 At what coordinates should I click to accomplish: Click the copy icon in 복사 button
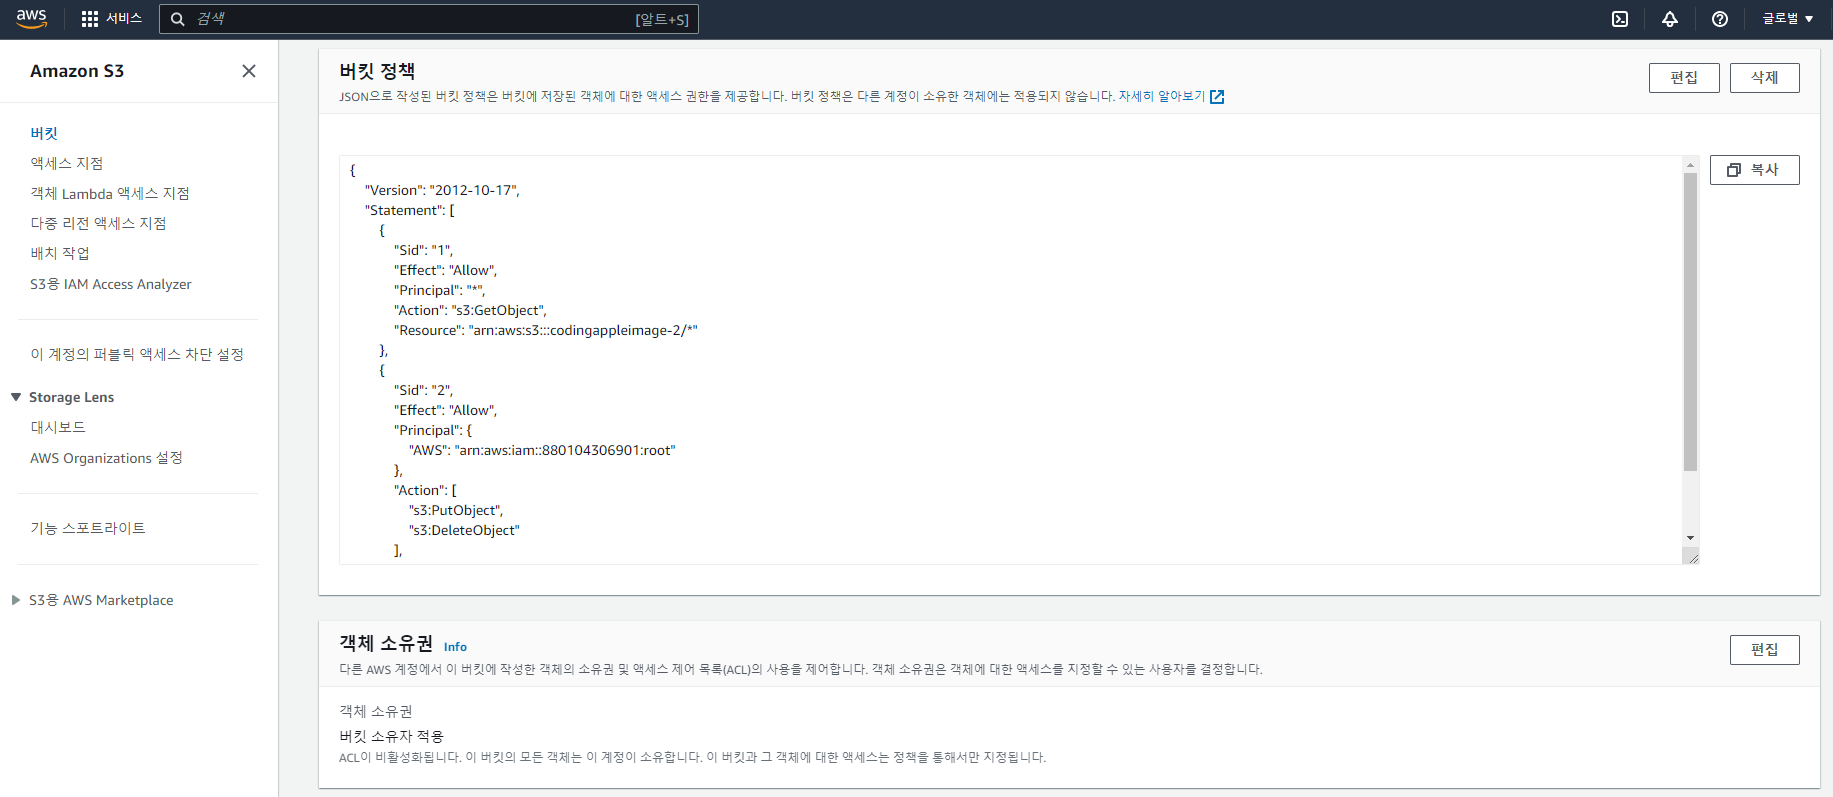point(1734,170)
